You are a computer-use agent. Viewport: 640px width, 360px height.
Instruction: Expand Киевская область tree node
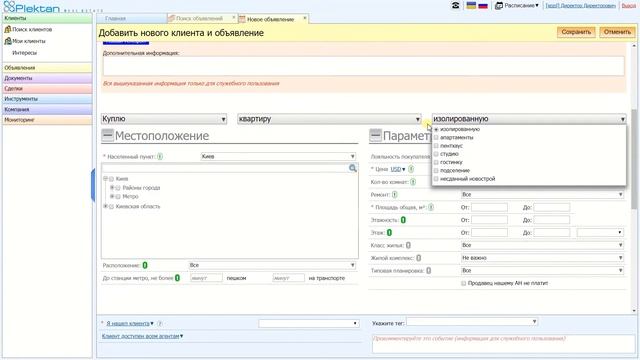(105, 206)
